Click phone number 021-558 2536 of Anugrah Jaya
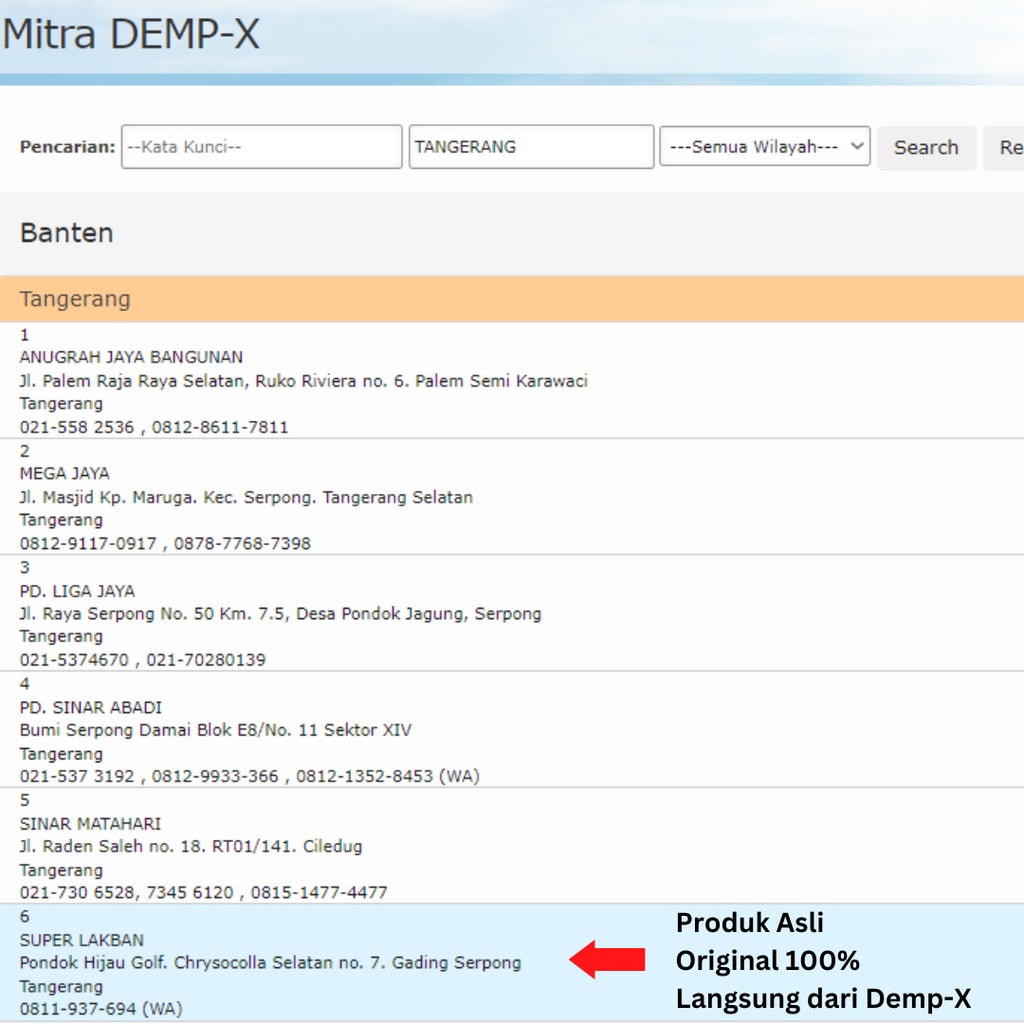Viewport: 1024px width, 1024px height. 78,427
